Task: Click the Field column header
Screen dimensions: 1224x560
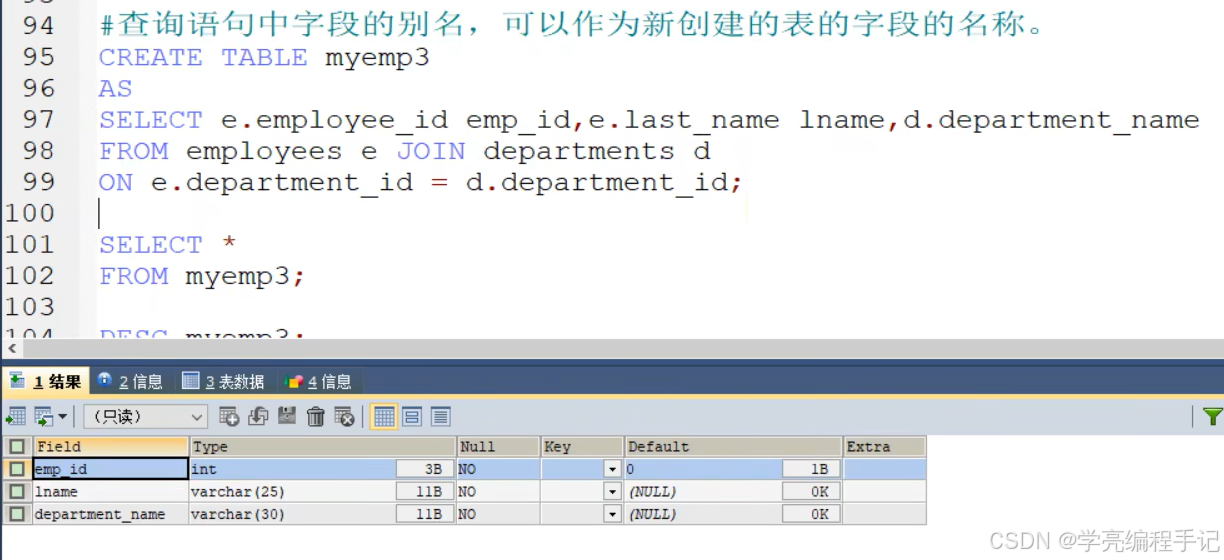Action: tap(111, 447)
